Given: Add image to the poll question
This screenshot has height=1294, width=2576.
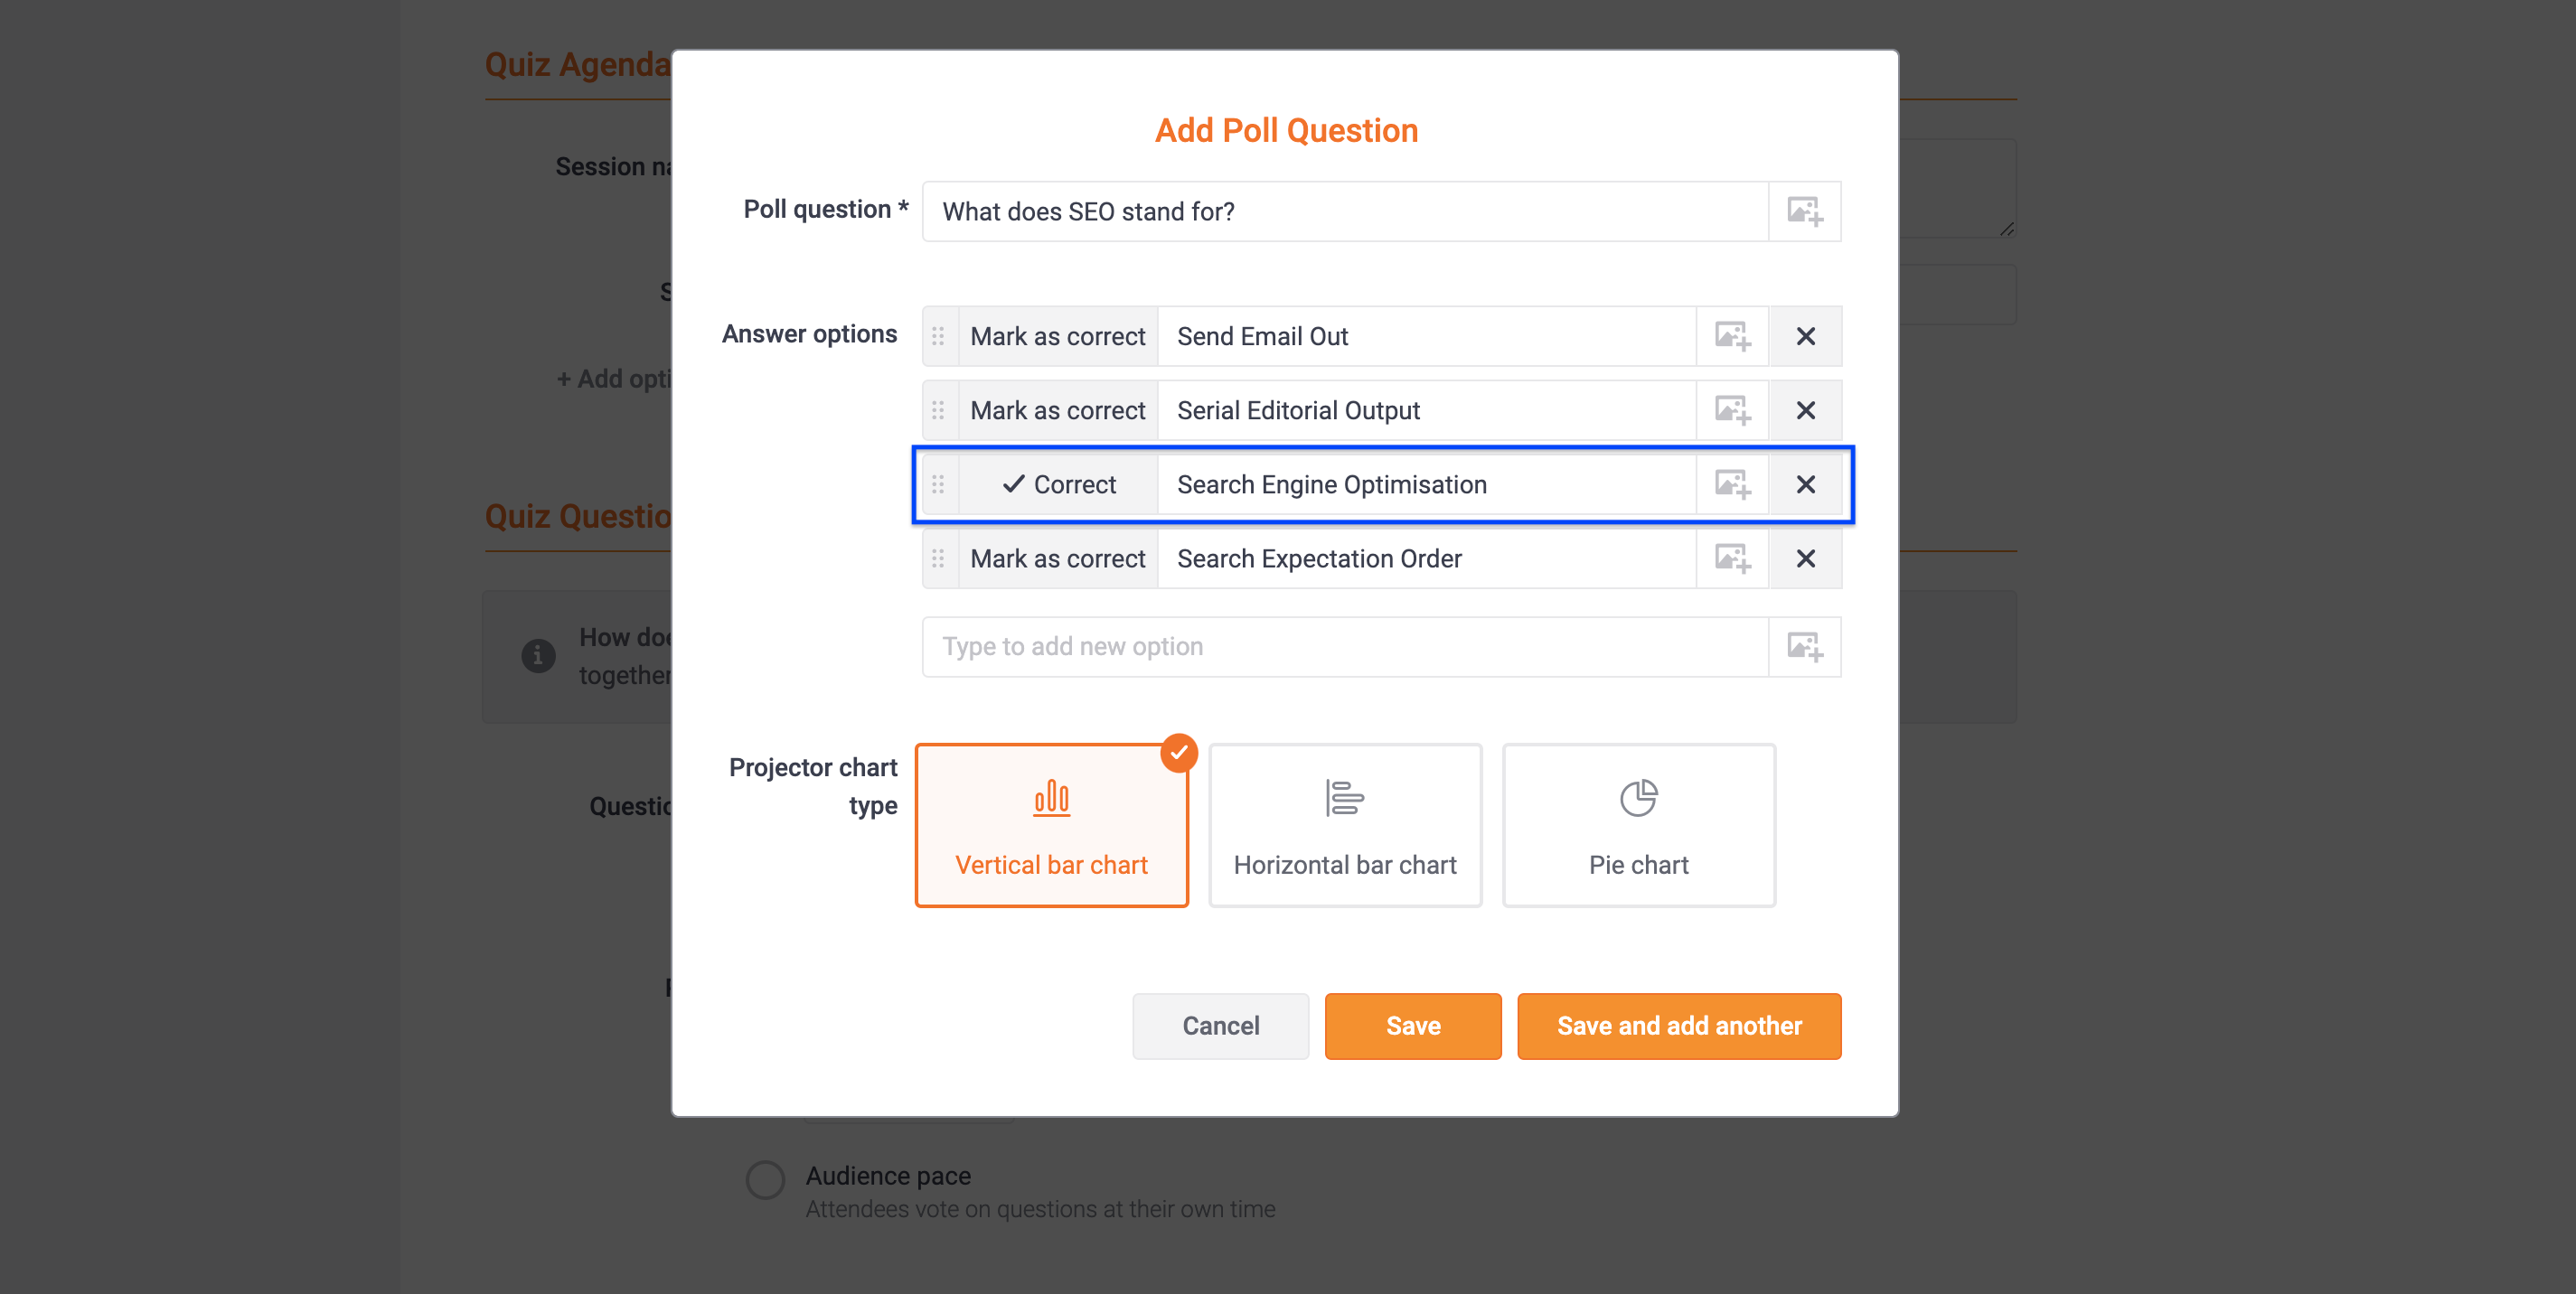Looking at the screenshot, I should 1804,211.
